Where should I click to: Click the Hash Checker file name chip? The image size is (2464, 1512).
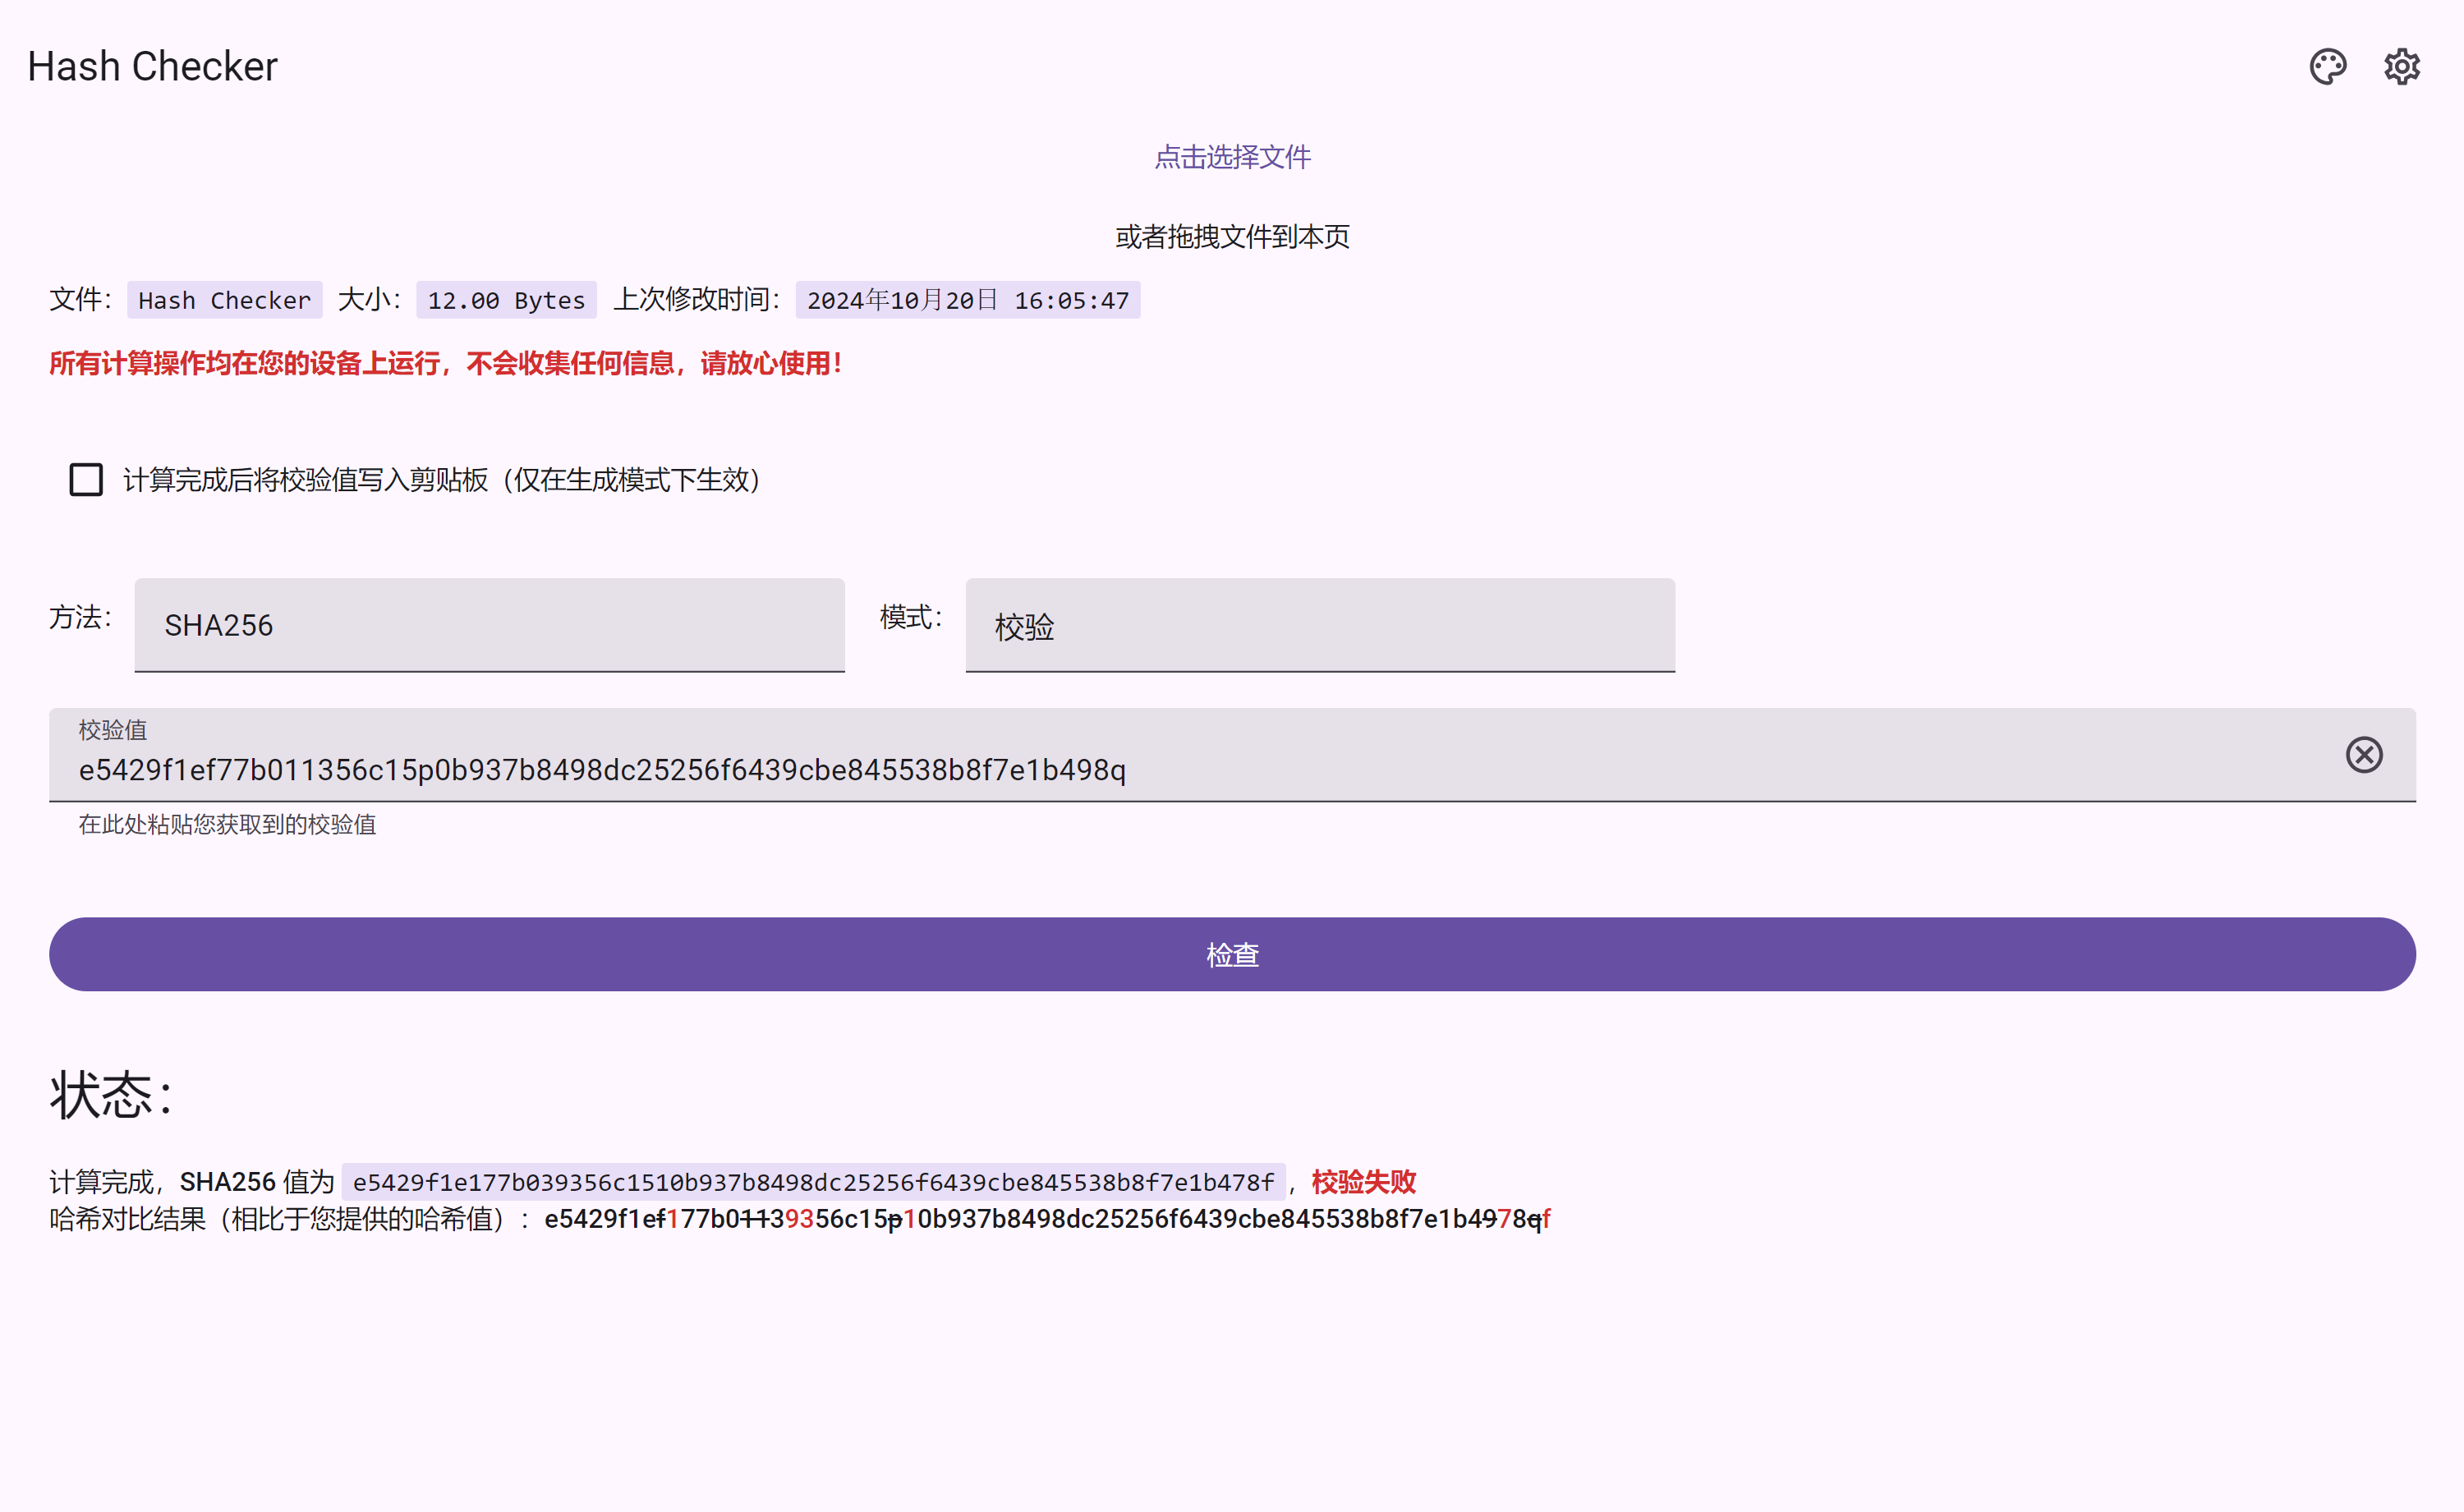(x=224, y=300)
